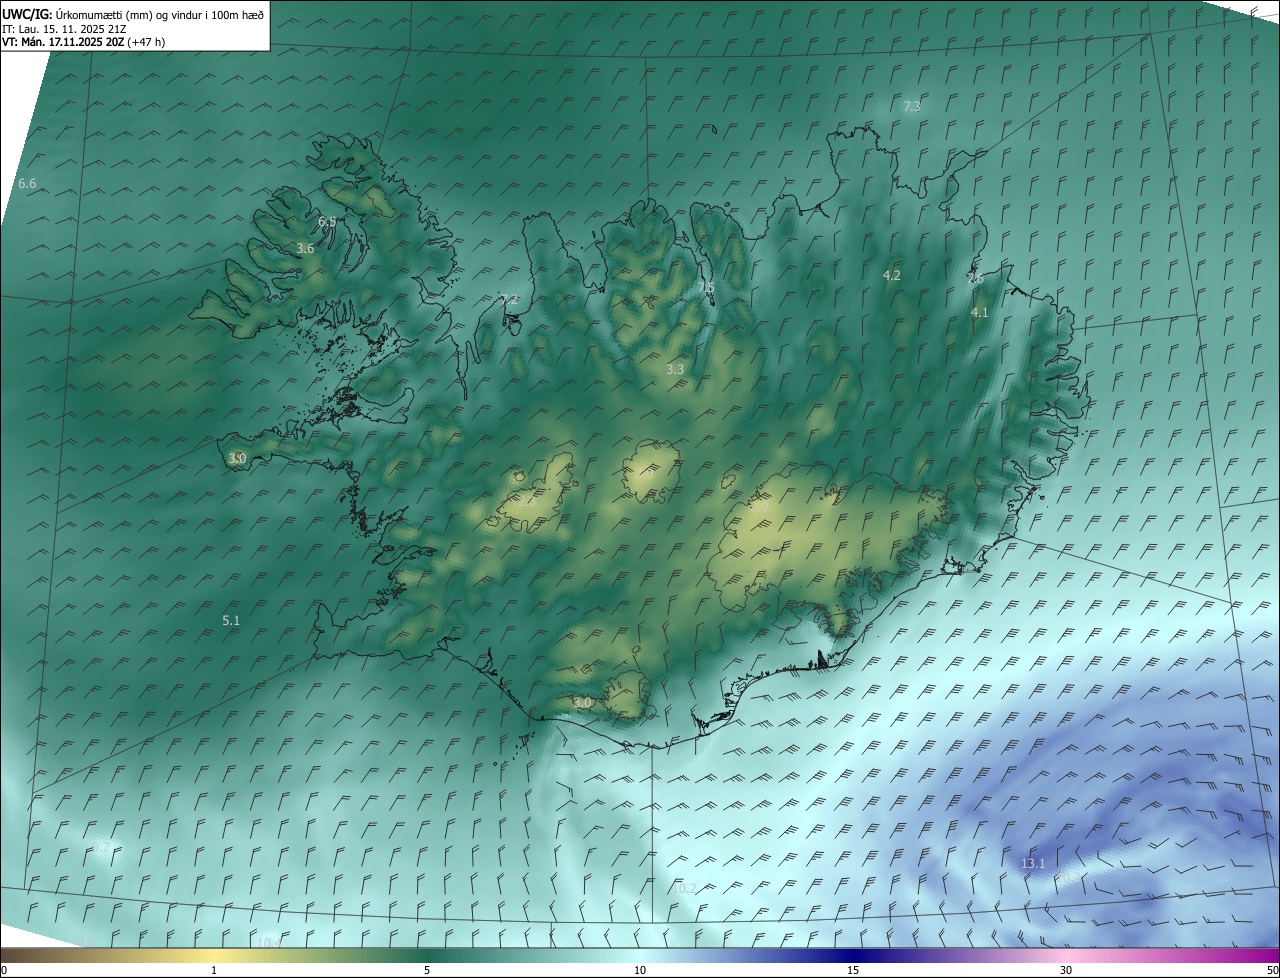Image resolution: width=1280 pixels, height=978 pixels.
Task: Click the 5.1 value over the sea
Action: (x=231, y=620)
